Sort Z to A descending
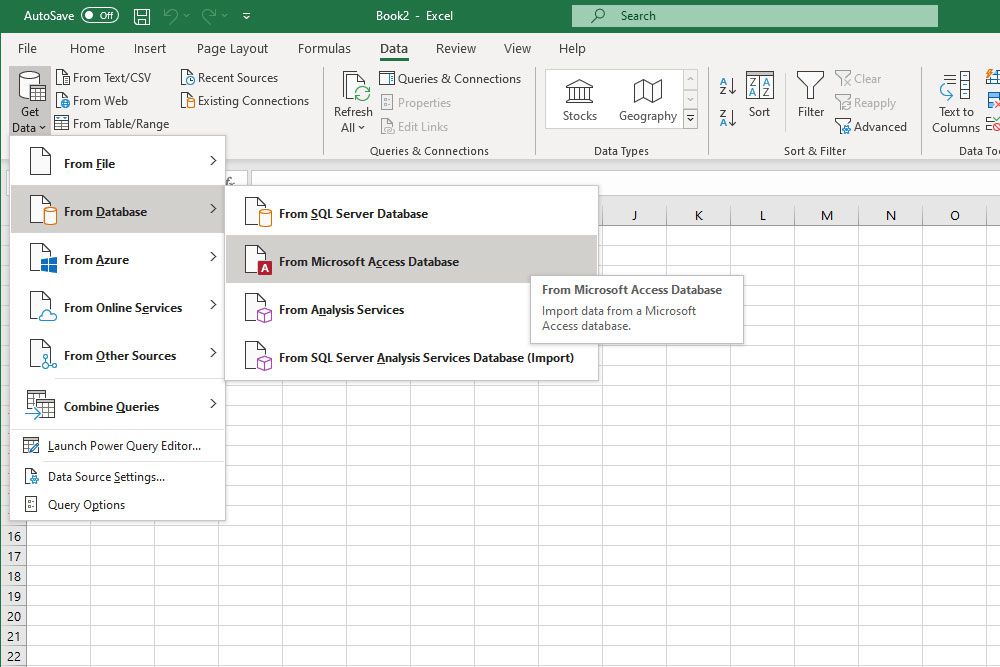Image resolution: width=1000 pixels, height=667 pixels. [728, 117]
